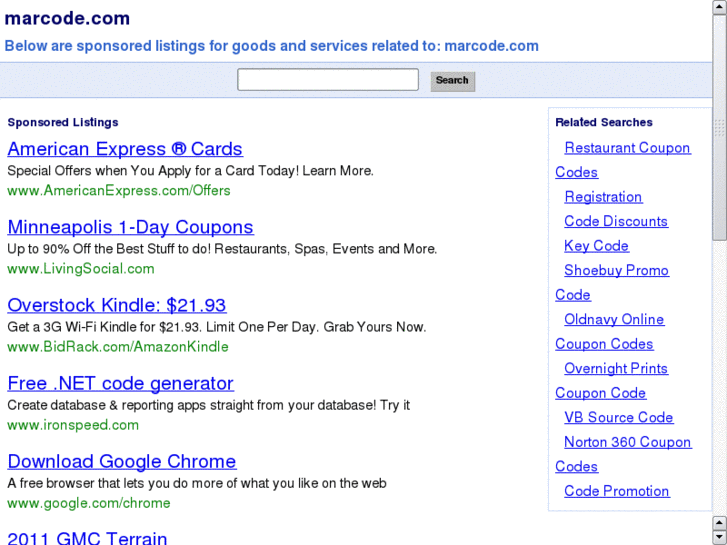Open the Overstock Kindle: $21.93 listing

pyautogui.click(x=117, y=305)
